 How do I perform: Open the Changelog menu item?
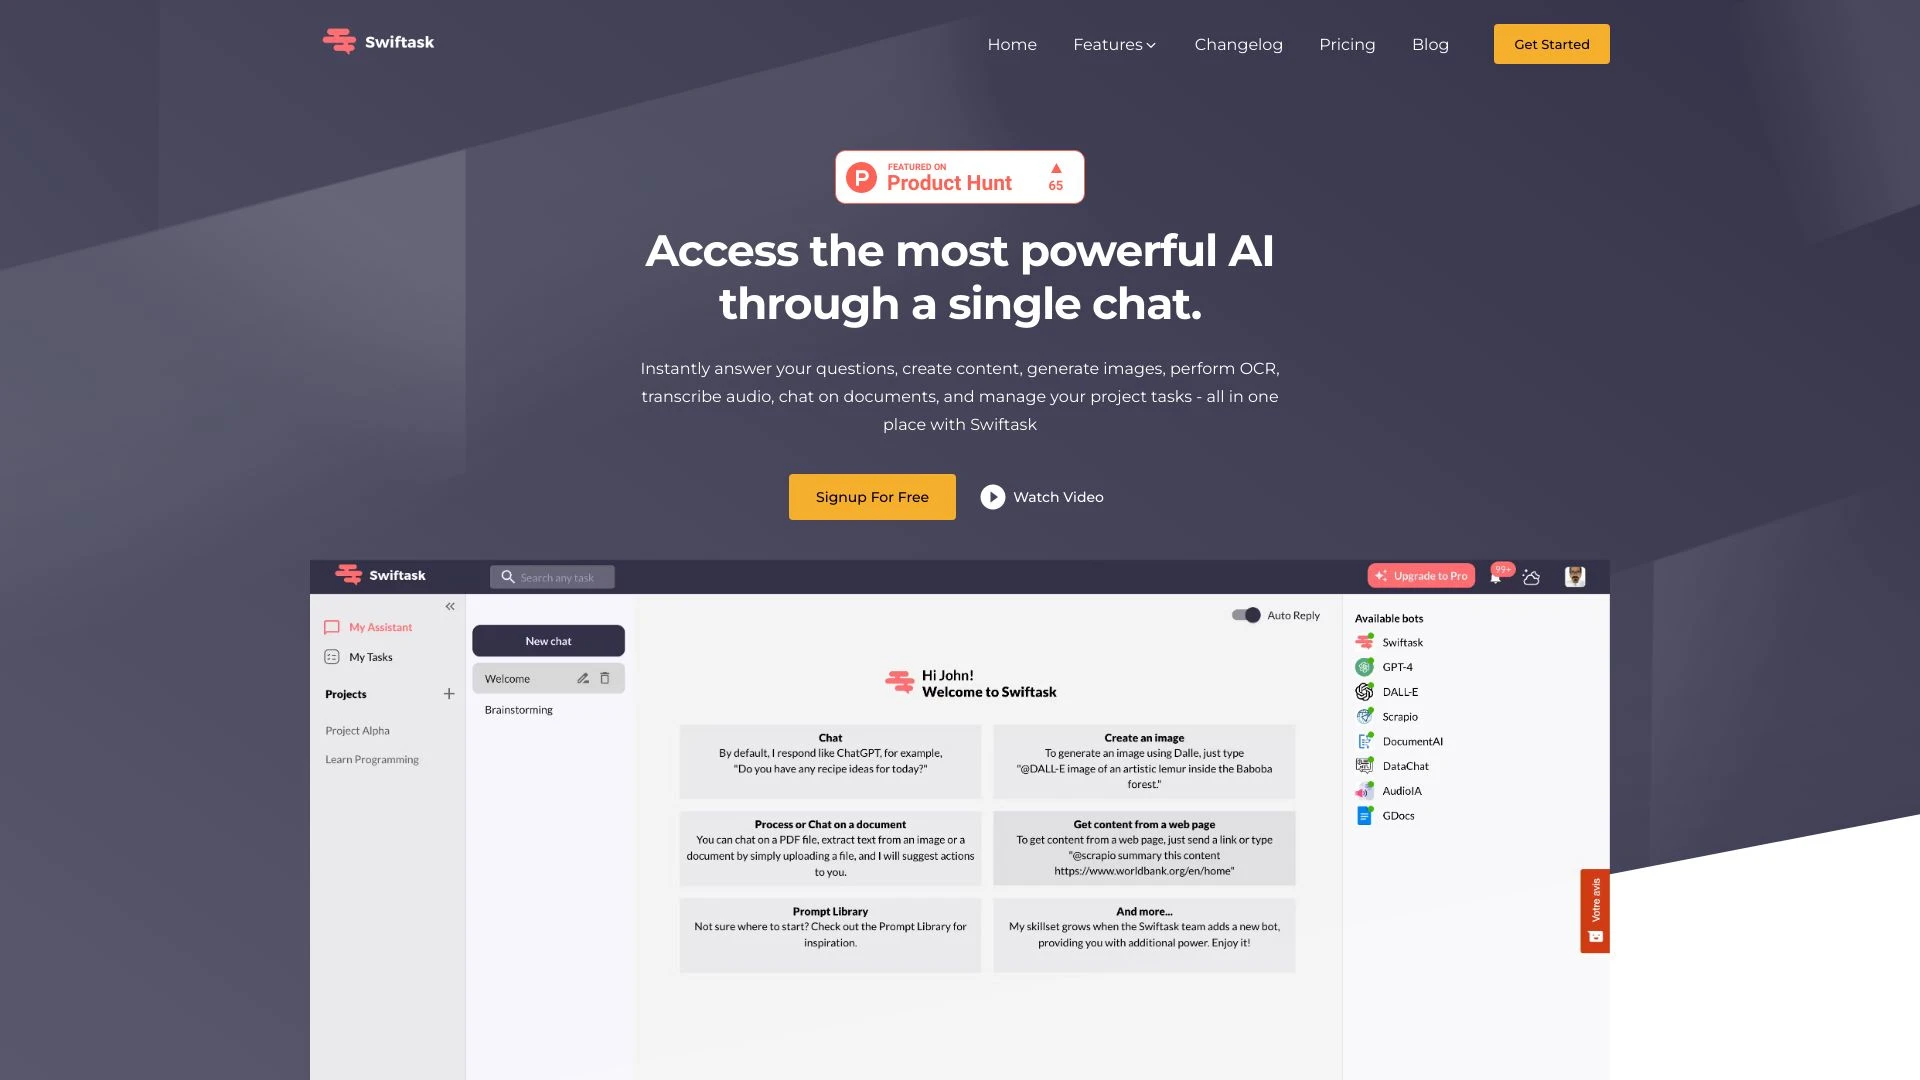point(1238,44)
